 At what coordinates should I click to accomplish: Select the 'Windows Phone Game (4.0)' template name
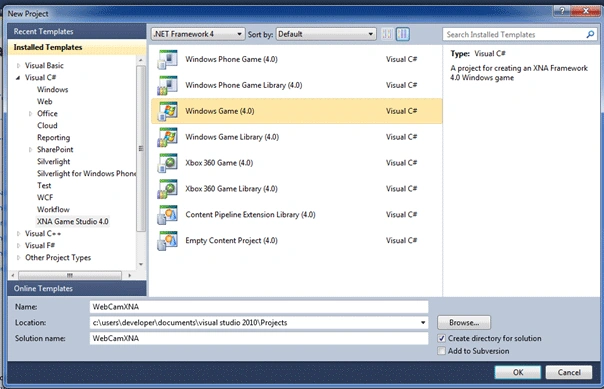point(231,59)
